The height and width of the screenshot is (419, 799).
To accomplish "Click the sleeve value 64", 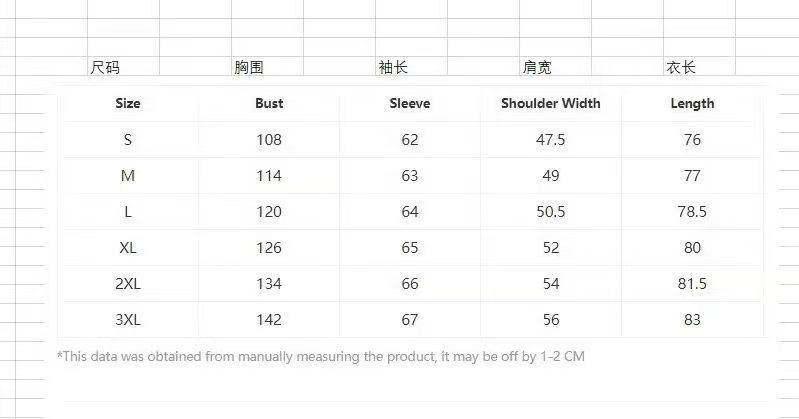I will pyautogui.click(x=409, y=212).
